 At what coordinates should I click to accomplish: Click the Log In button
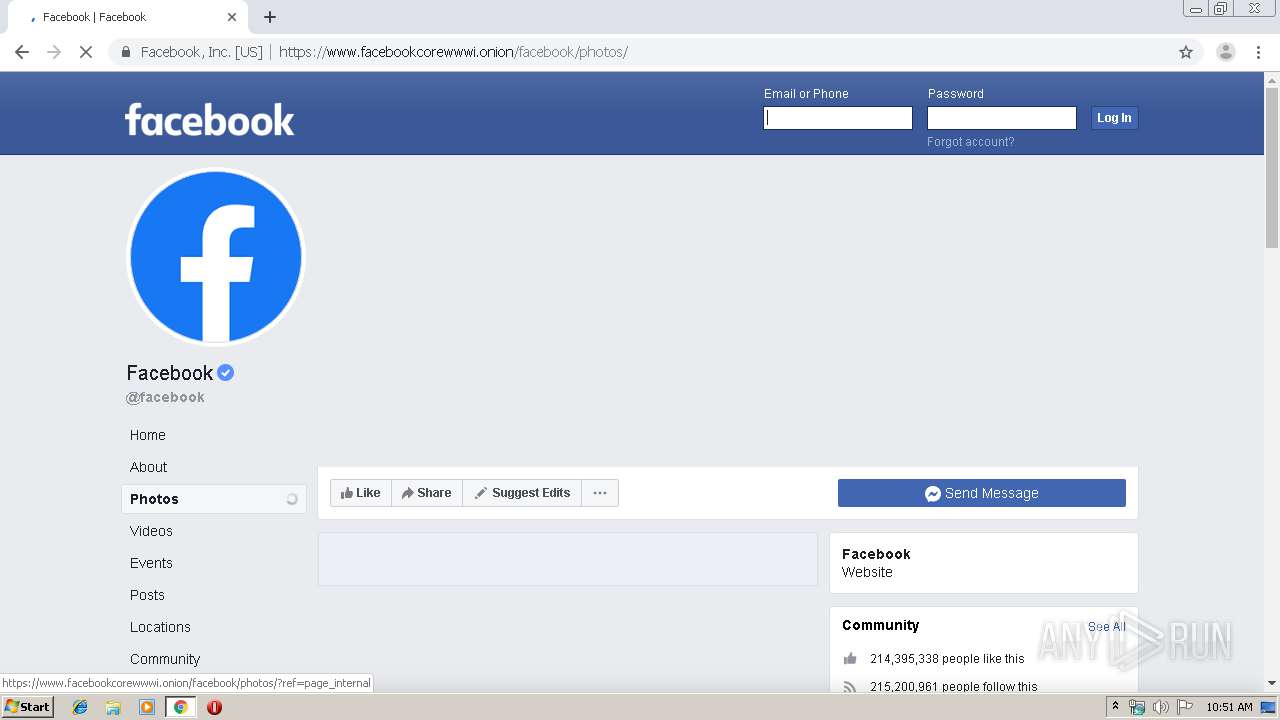tap(1114, 118)
